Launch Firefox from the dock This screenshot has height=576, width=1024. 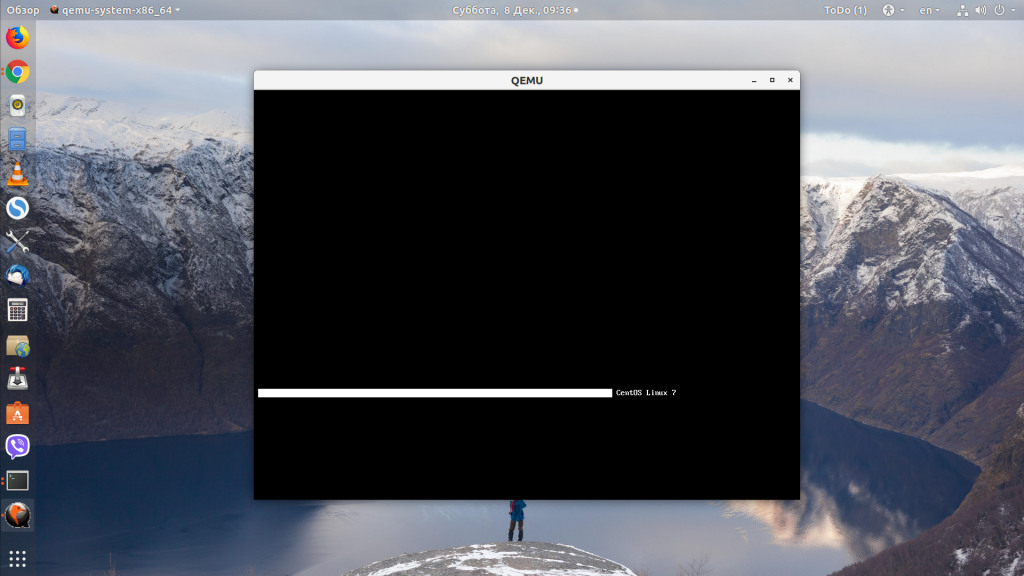pos(16,36)
